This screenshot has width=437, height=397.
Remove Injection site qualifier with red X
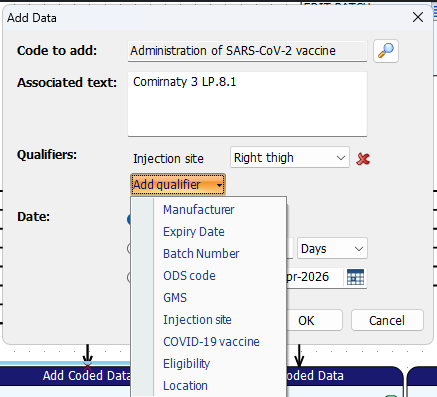[x=363, y=159]
